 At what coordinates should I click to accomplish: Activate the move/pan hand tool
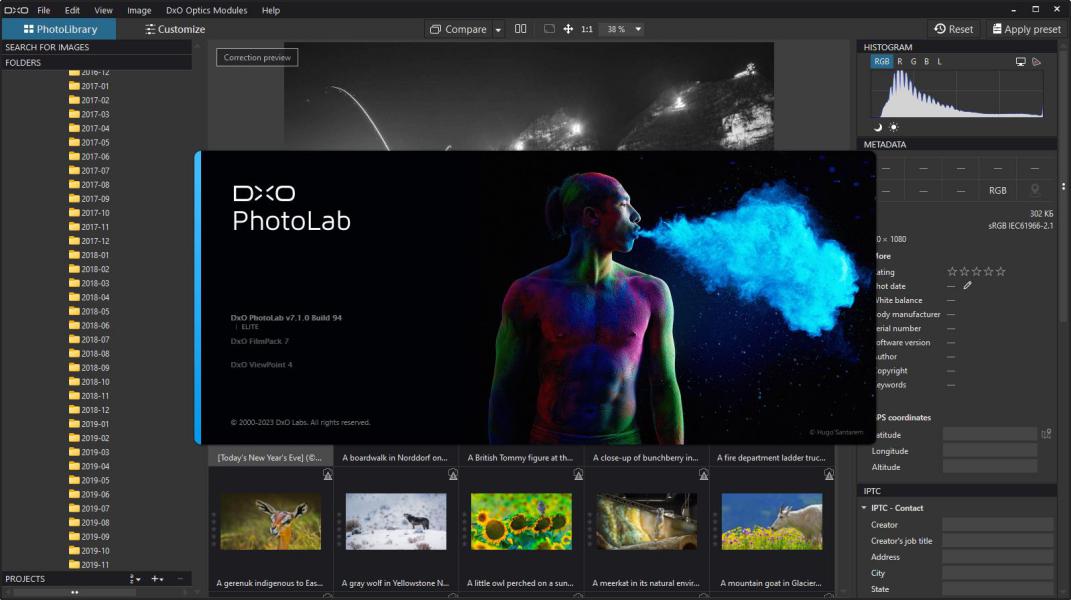(568, 29)
